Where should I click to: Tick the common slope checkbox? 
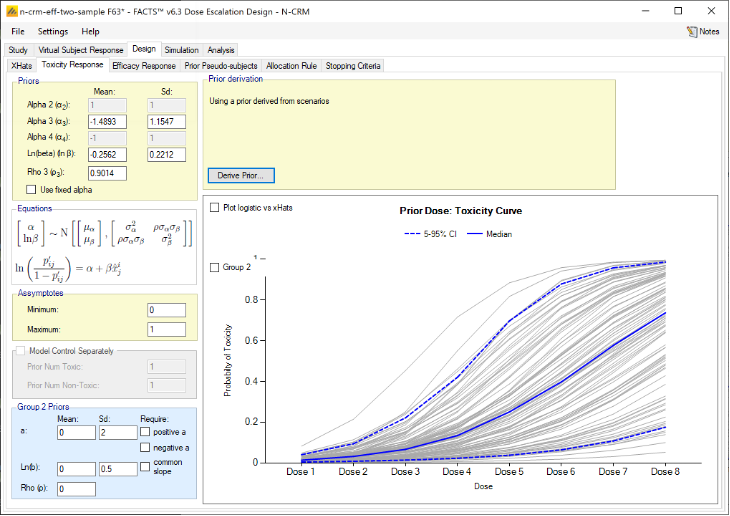[x=146, y=465]
